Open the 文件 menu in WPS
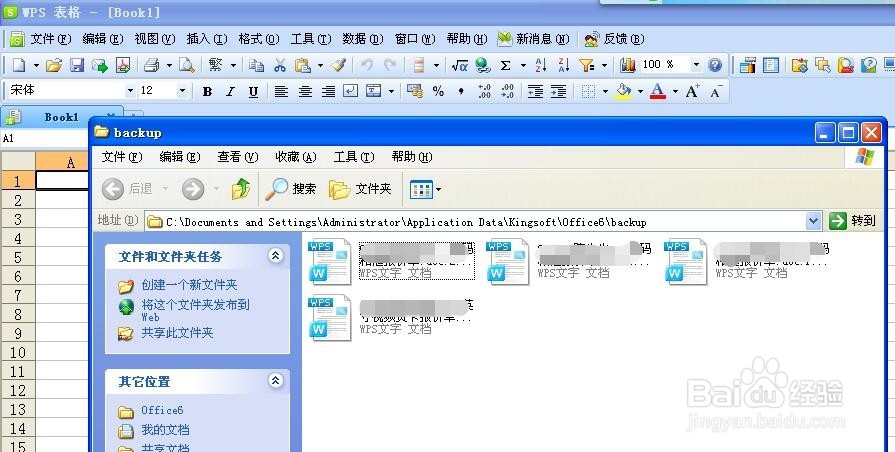Viewport: 895px width, 452px height. tap(50, 39)
